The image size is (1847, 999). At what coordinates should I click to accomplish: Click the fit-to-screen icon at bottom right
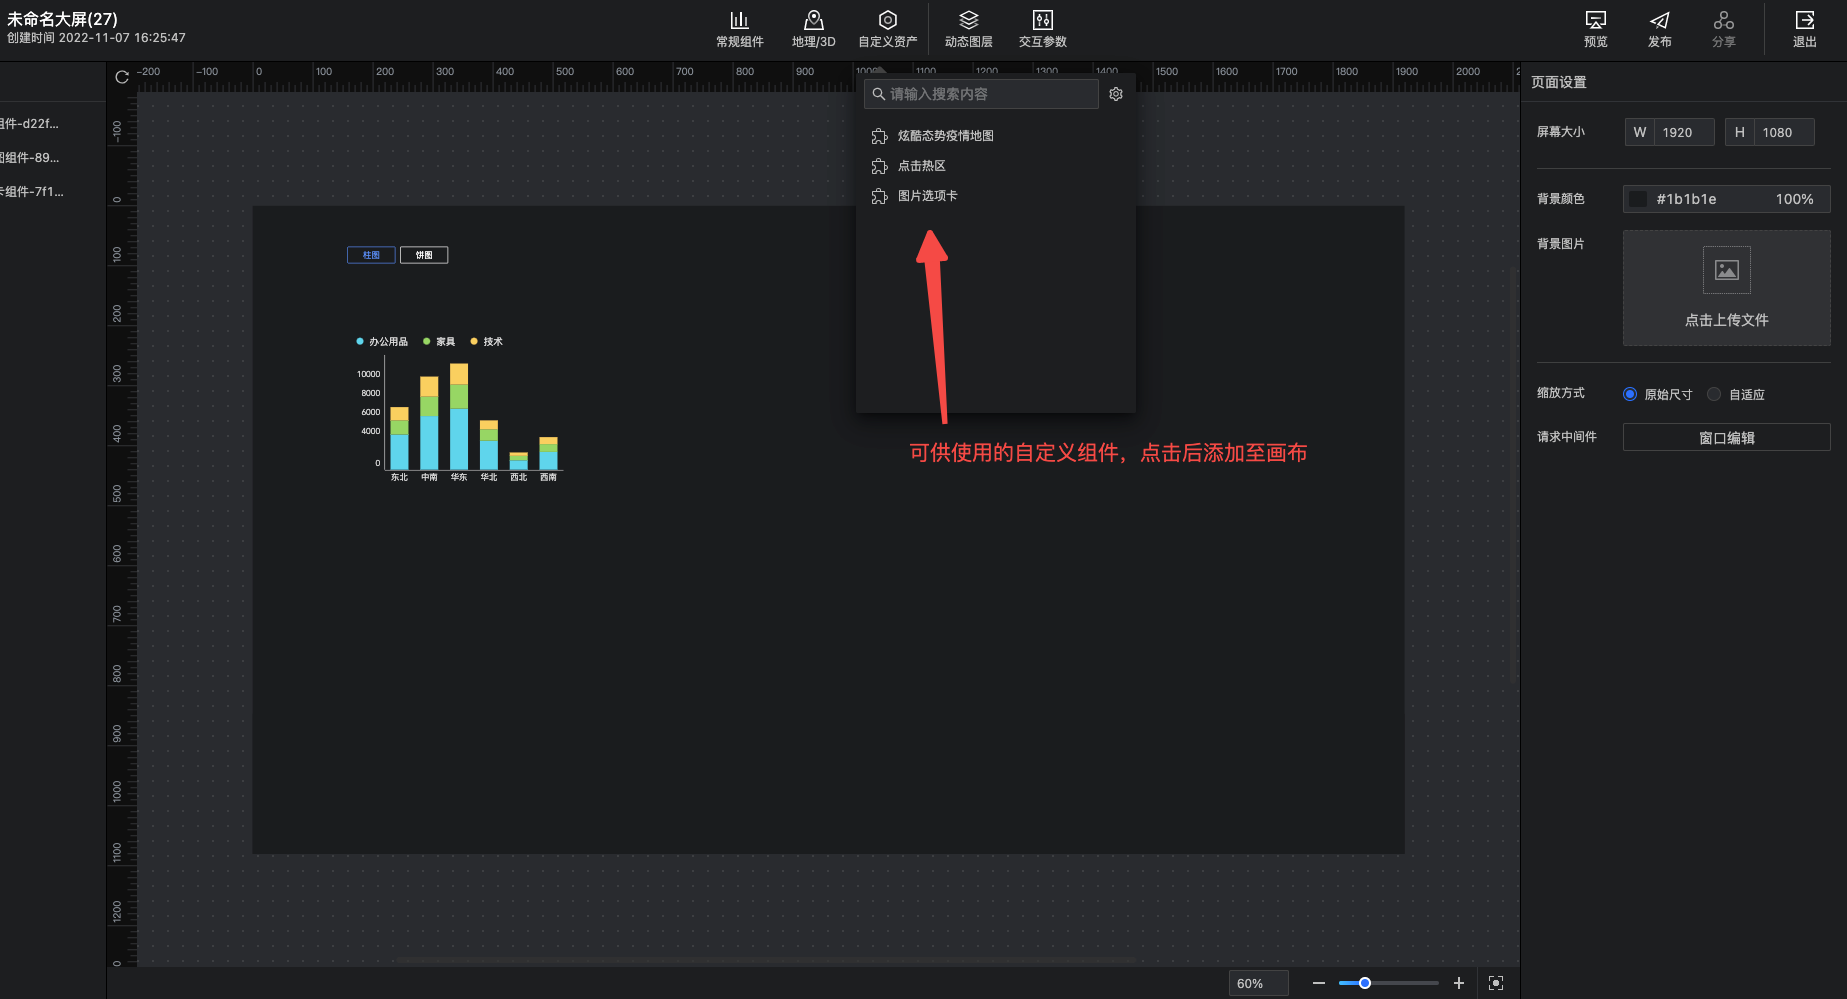tap(1496, 983)
